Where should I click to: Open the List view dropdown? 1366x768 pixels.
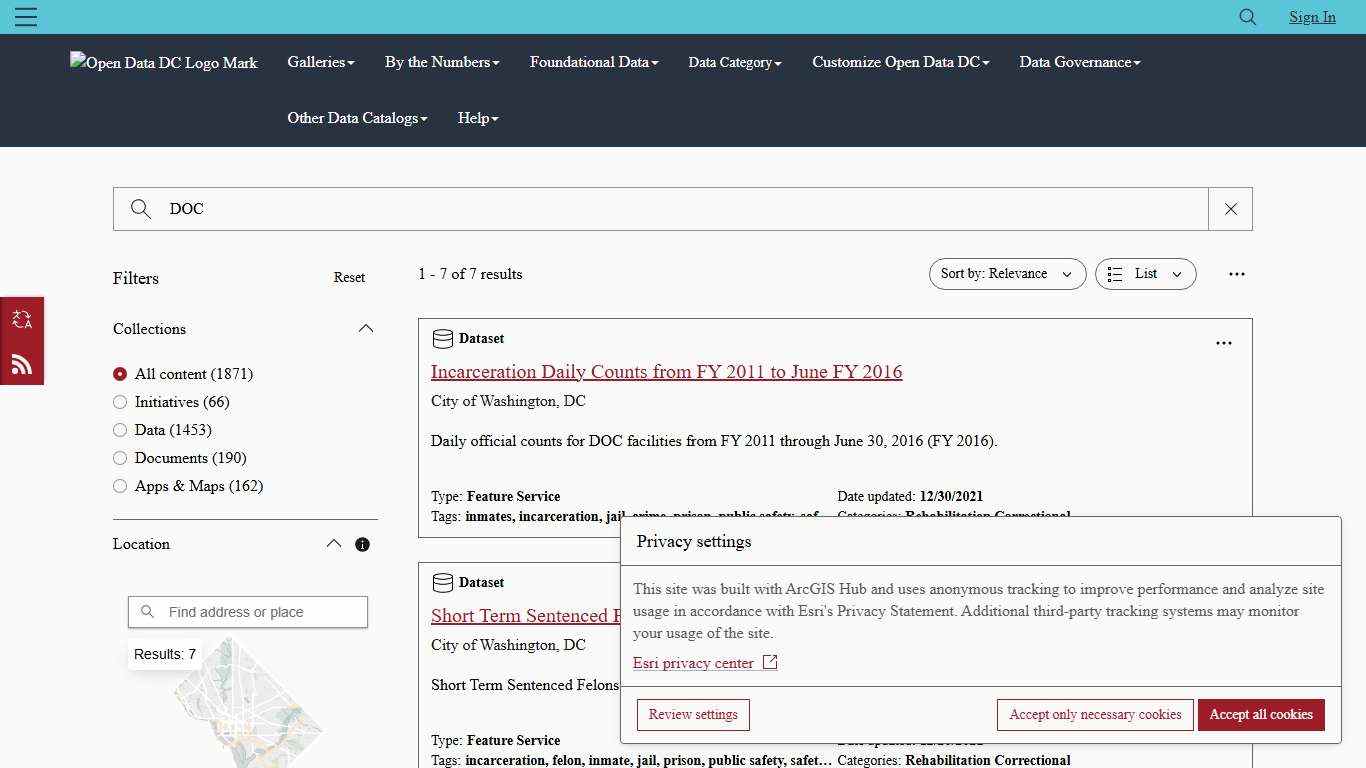[x=1145, y=274]
